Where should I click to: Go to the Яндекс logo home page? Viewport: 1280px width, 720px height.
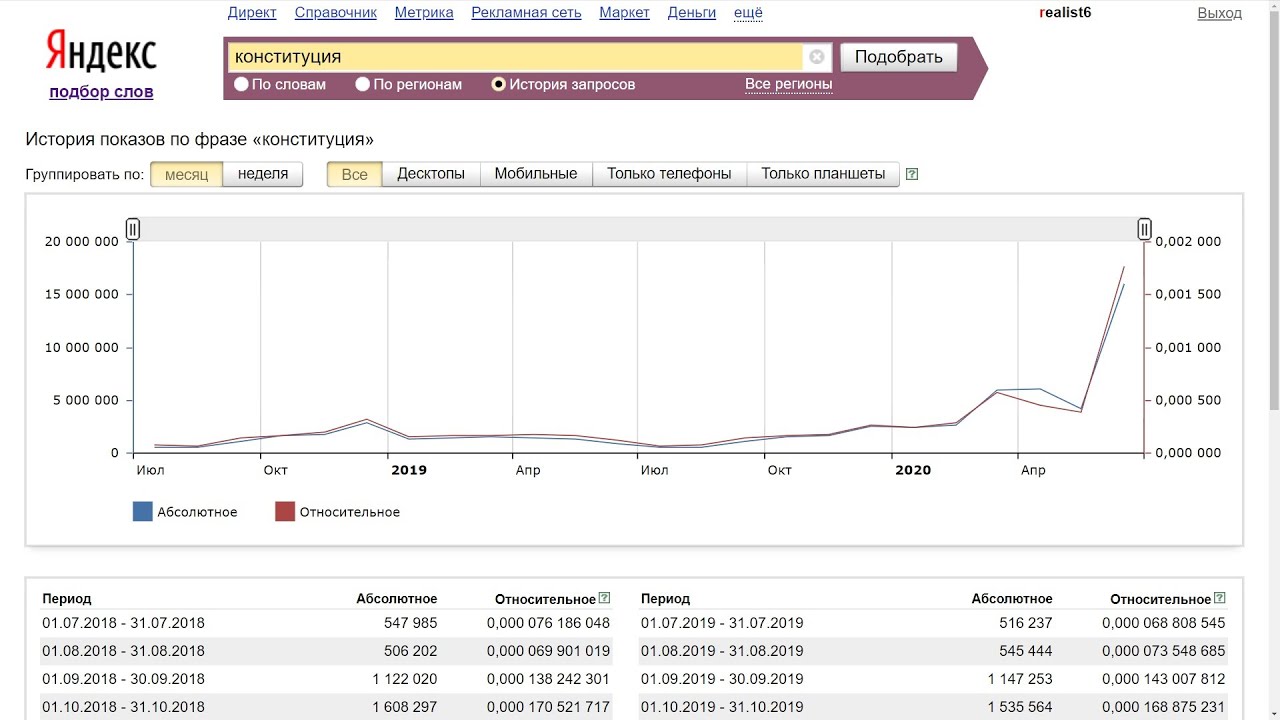click(101, 52)
